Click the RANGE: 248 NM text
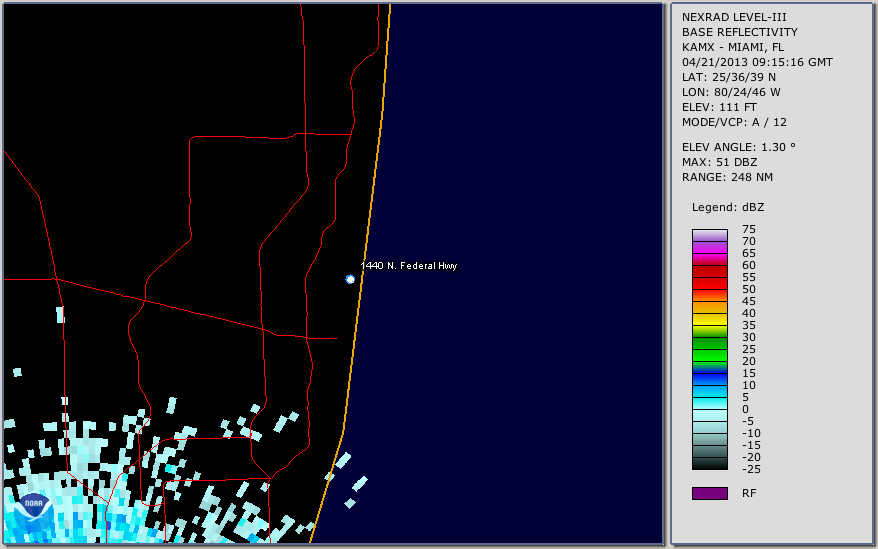The width and height of the screenshot is (878, 549). [727, 178]
